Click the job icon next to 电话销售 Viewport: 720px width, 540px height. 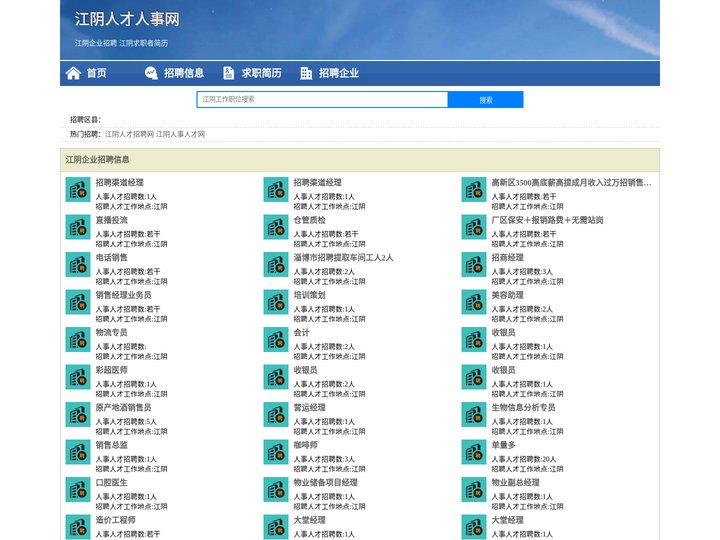(x=78, y=264)
